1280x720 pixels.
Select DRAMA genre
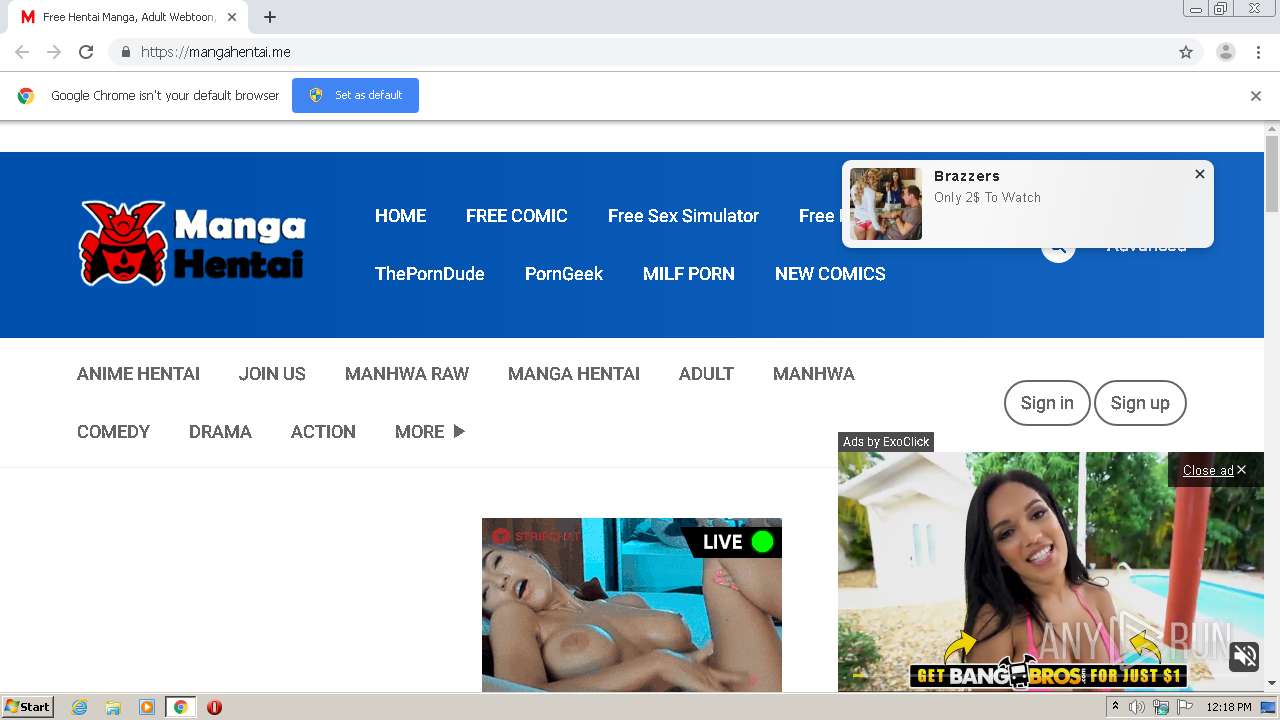pos(220,432)
